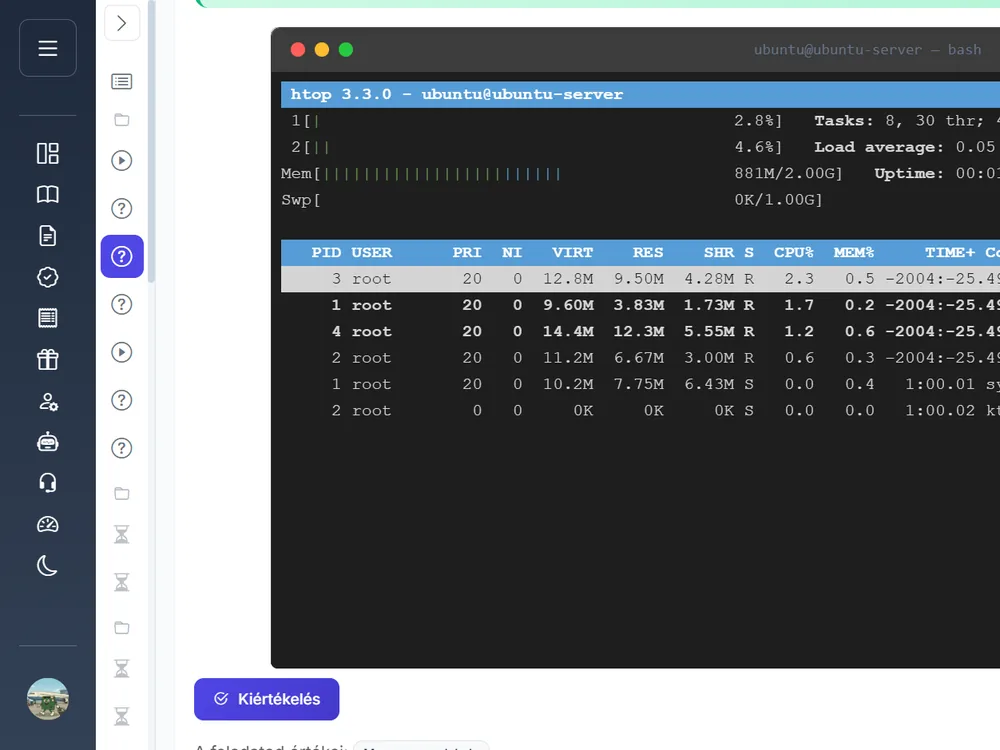Select the process row with VIRT 10.2M
Image resolution: width=1000 pixels, height=750 pixels.
640,385
